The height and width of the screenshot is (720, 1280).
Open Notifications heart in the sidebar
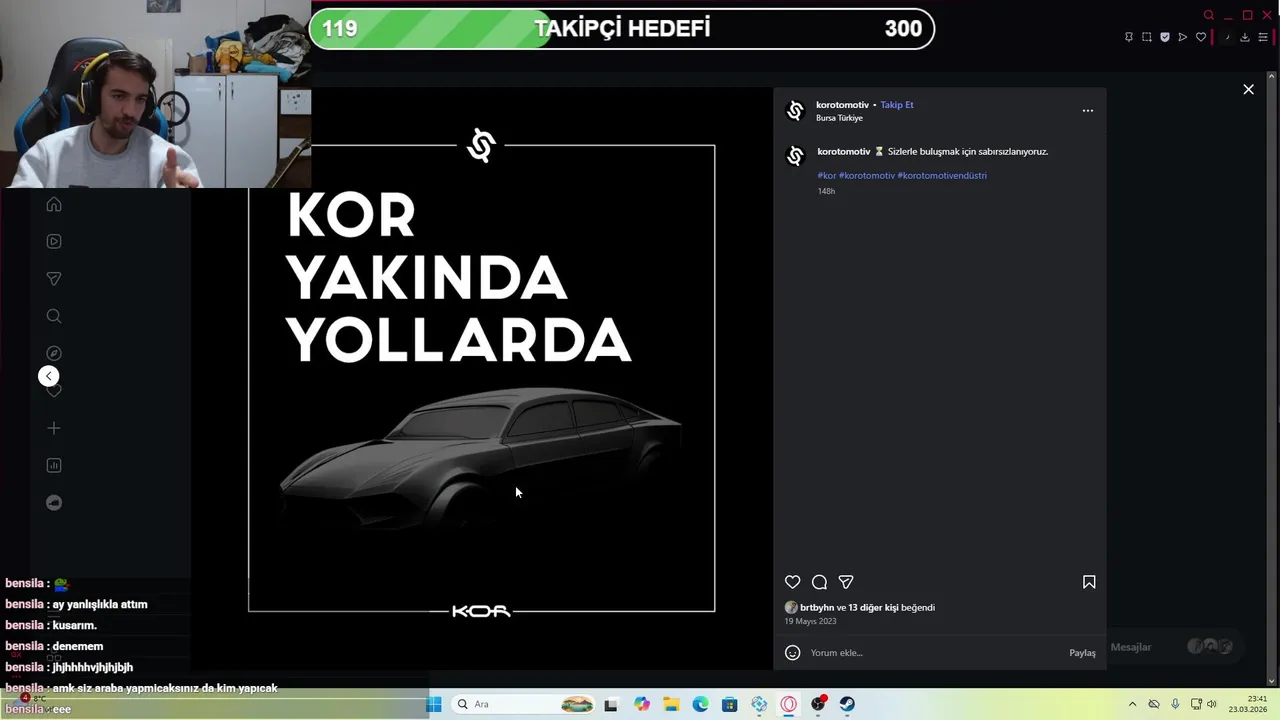(x=54, y=391)
